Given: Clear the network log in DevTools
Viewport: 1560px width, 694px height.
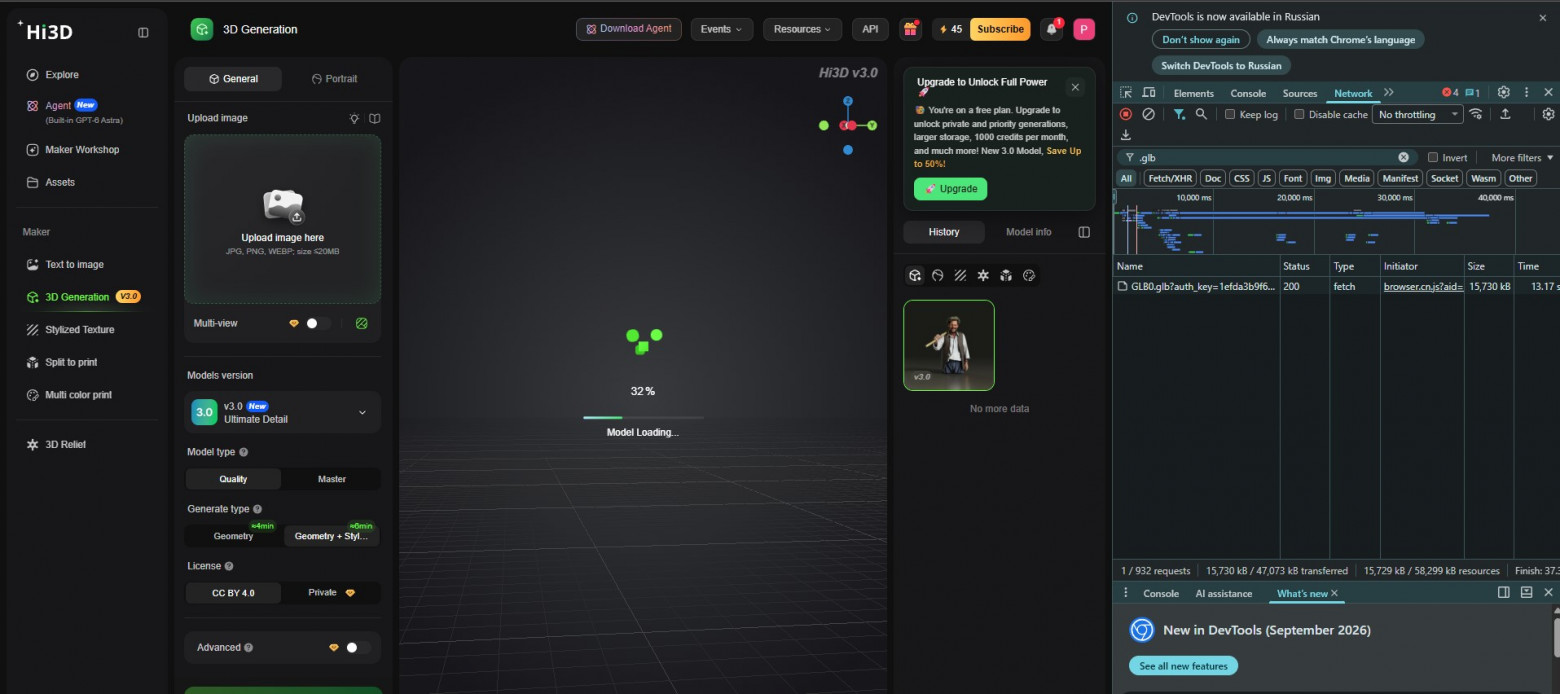Looking at the screenshot, I should (x=1148, y=114).
